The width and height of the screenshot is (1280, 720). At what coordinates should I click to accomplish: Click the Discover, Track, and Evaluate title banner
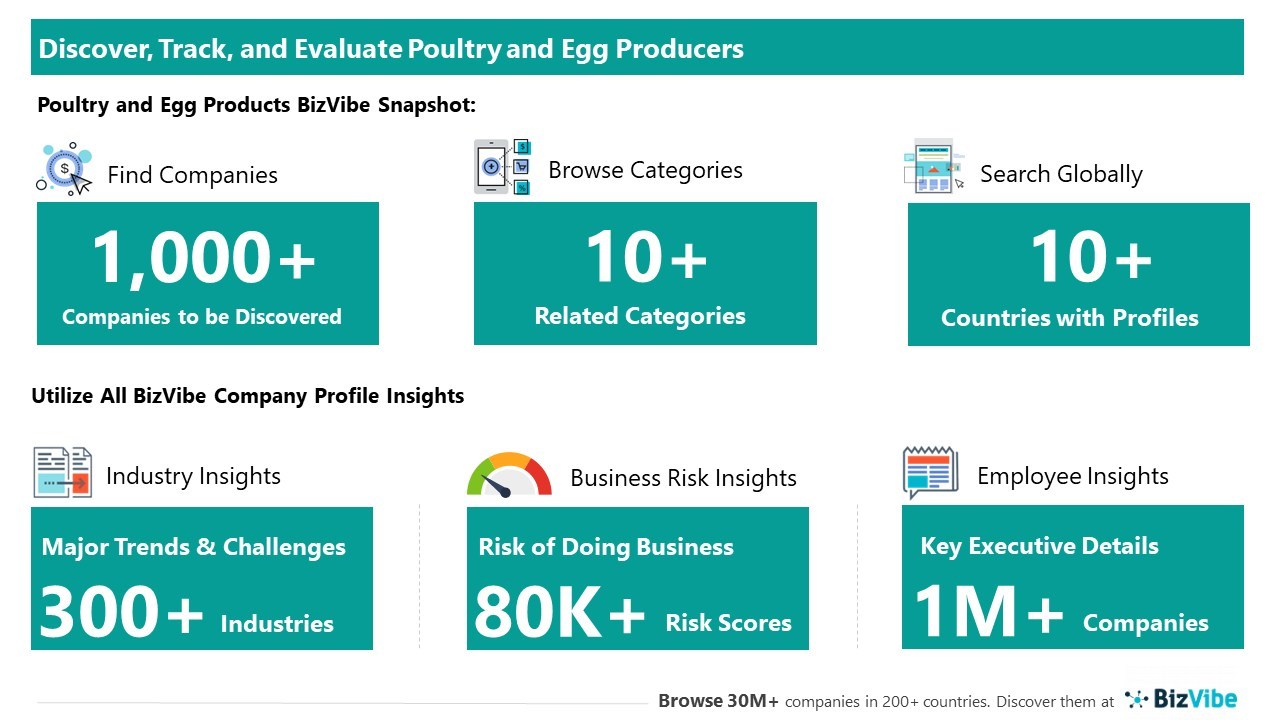637,48
